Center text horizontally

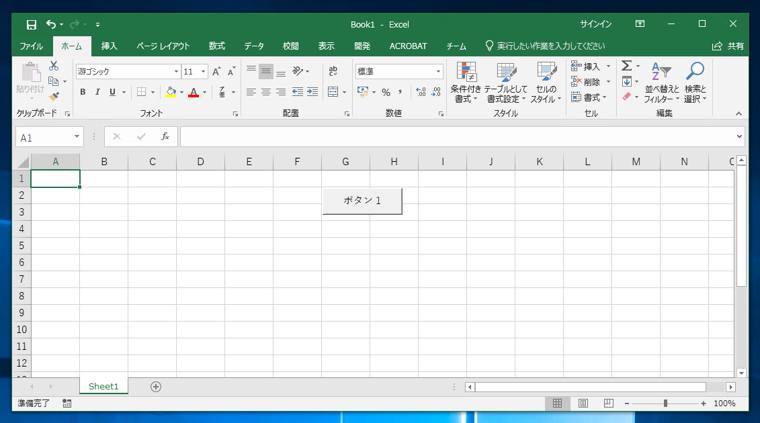[x=266, y=92]
